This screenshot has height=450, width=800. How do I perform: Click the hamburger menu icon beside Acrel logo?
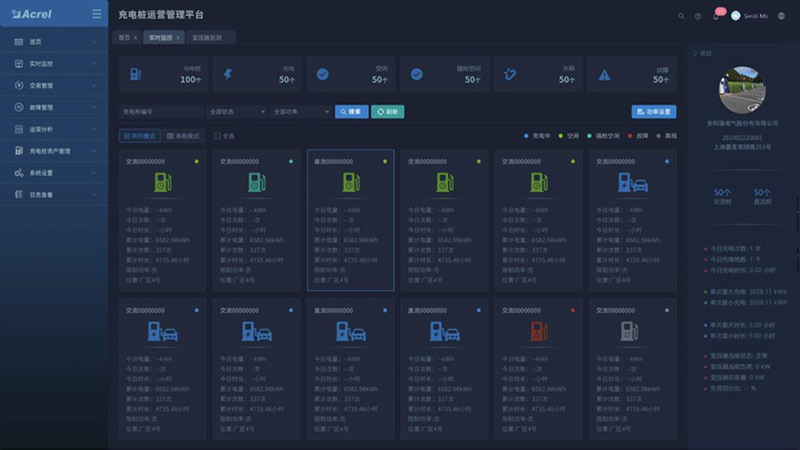click(96, 15)
